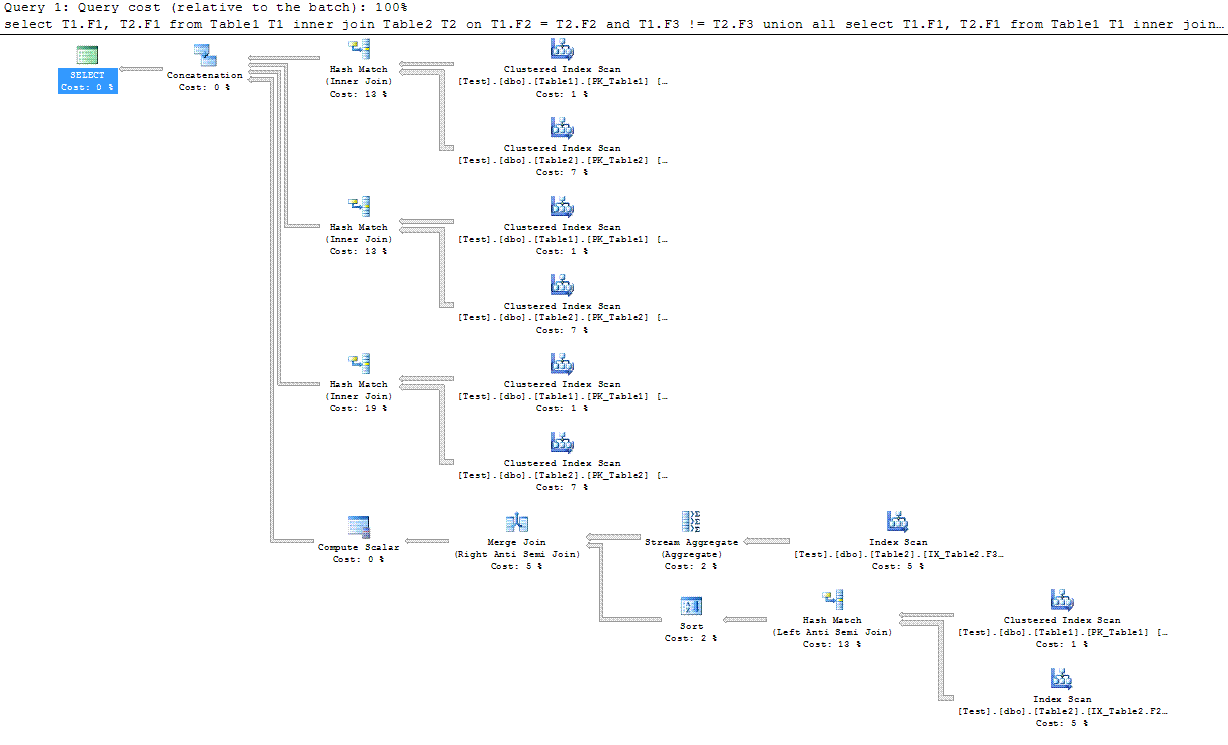Select the Index Scan on IX_Table2.F3 icon
1228x745 pixels.
[897, 521]
